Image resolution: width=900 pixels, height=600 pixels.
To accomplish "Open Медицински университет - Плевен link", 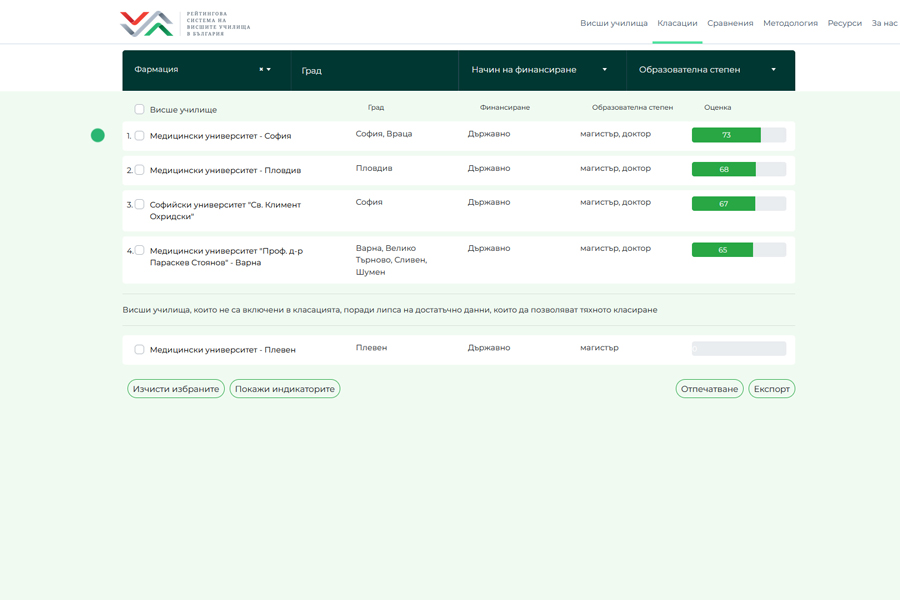I will tap(223, 350).
